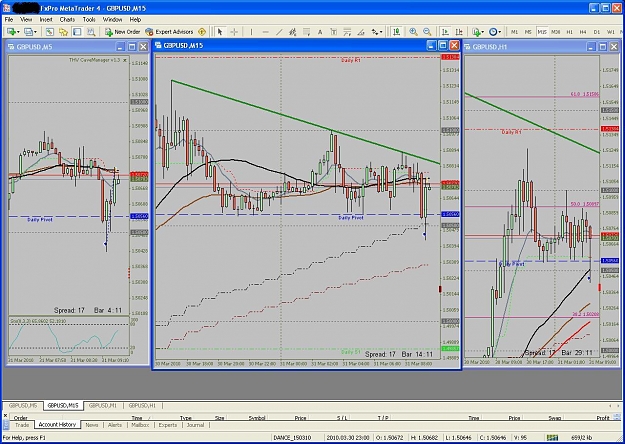This screenshot has width=625, height=444.
Task: Select the Fibonacci retracement tool
Action: [x=347, y=32]
